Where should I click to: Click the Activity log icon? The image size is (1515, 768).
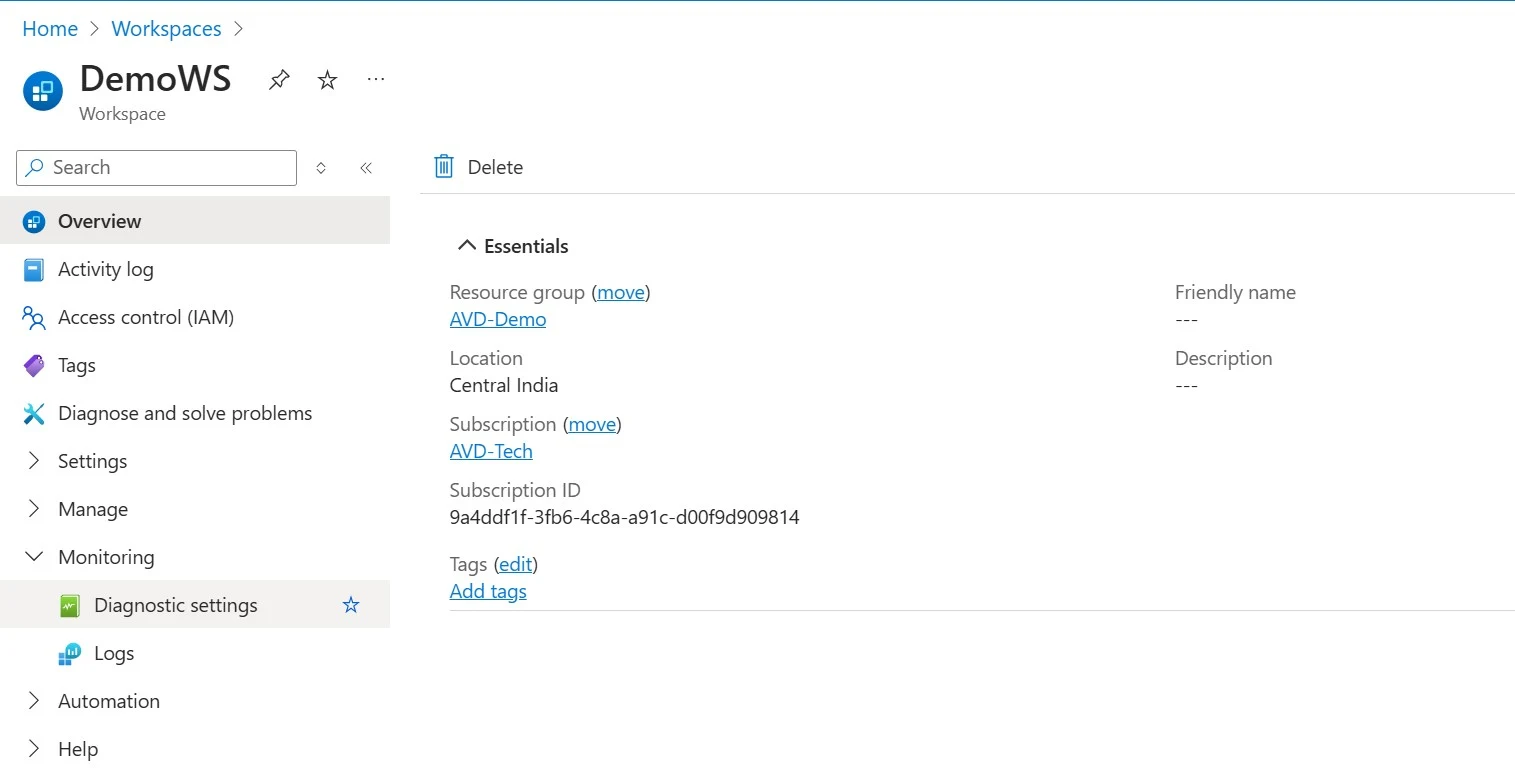tap(34, 269)
